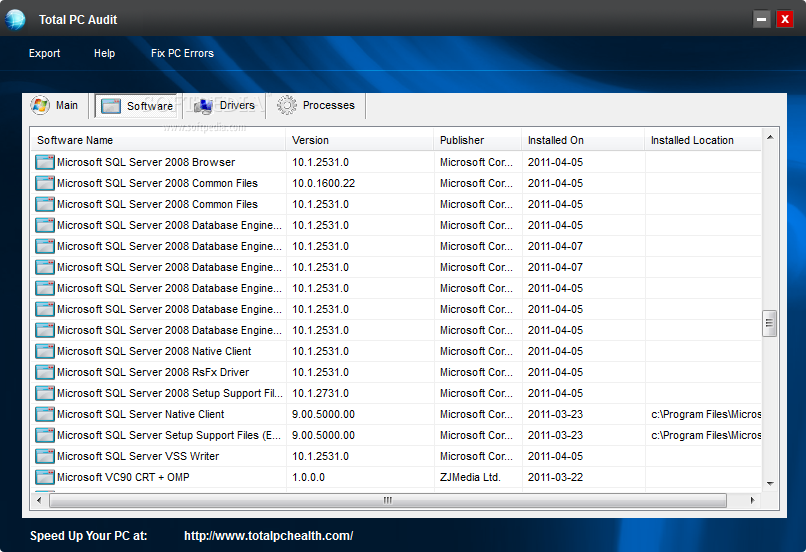Viewport: 806px width, 552px height.
Task: Click version 9.00.5000.00 of SQL Server Native Client
Action: click(323, 414)
